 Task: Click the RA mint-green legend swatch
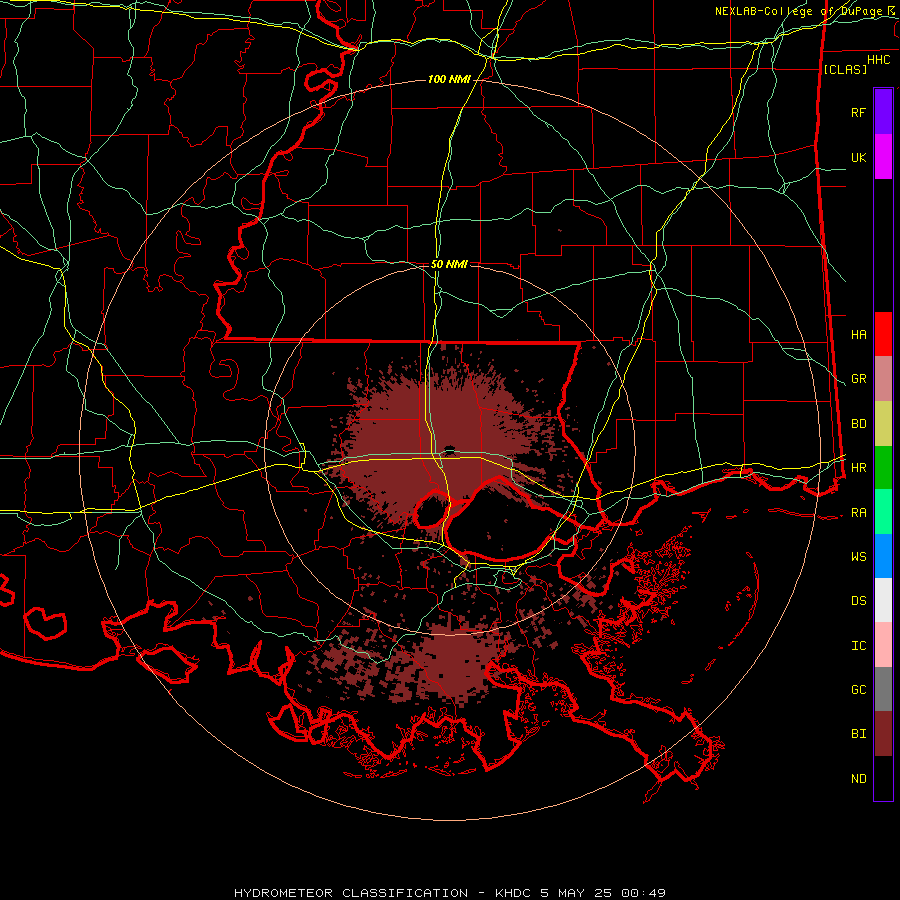tap(883, 512)
